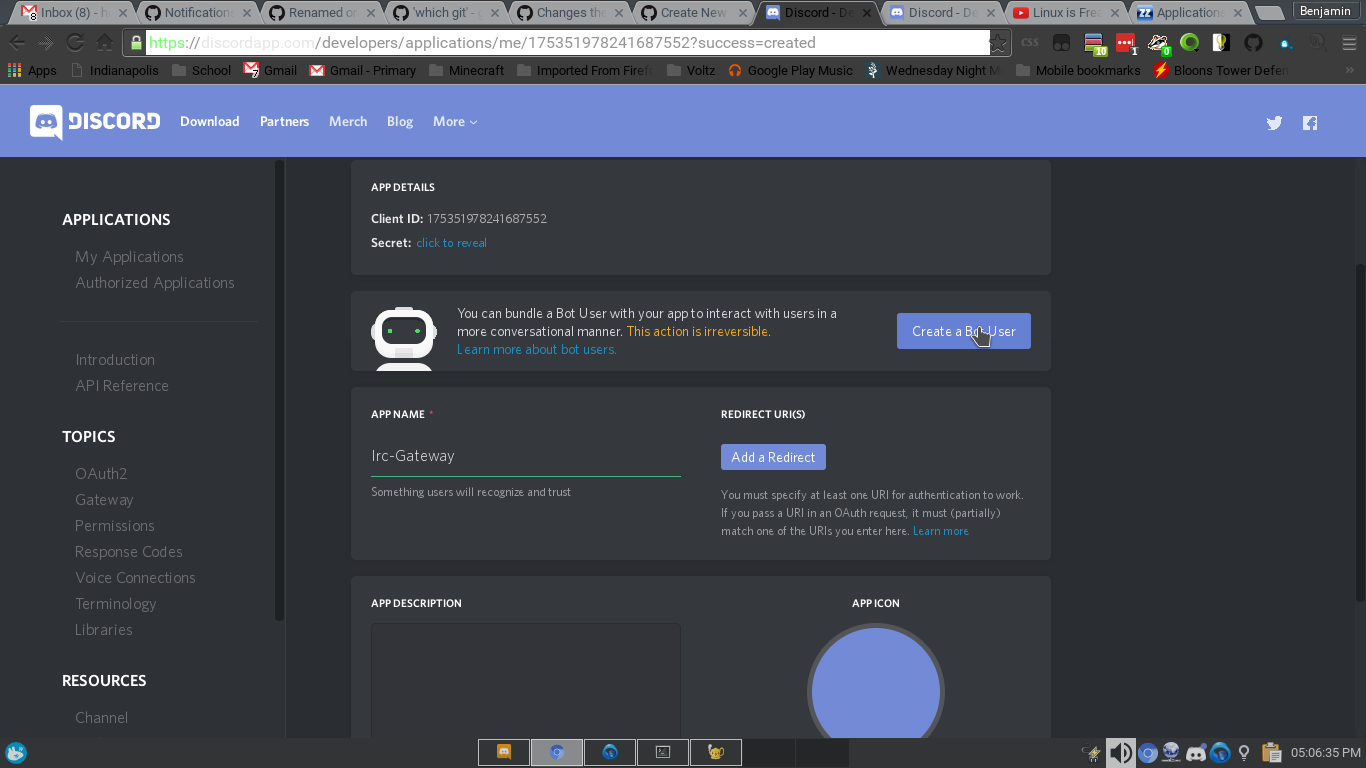Focus the App Name field containing Irc-Gateway
Viewport: 1366px width, 768px height.
tap(526, 456)
